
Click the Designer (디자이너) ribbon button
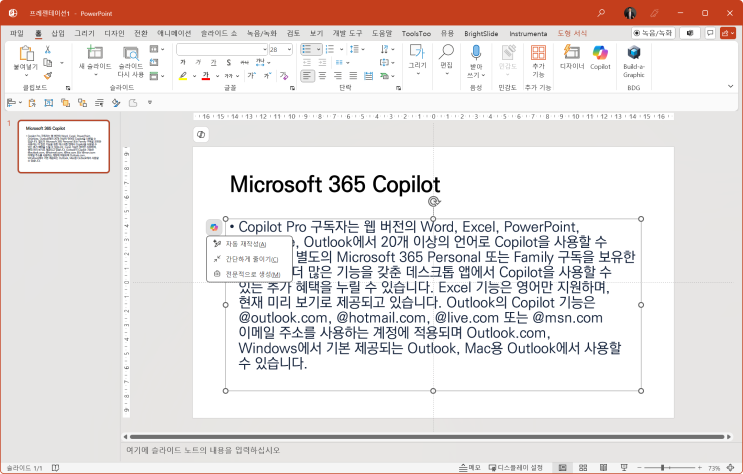[x=571, y=58]
